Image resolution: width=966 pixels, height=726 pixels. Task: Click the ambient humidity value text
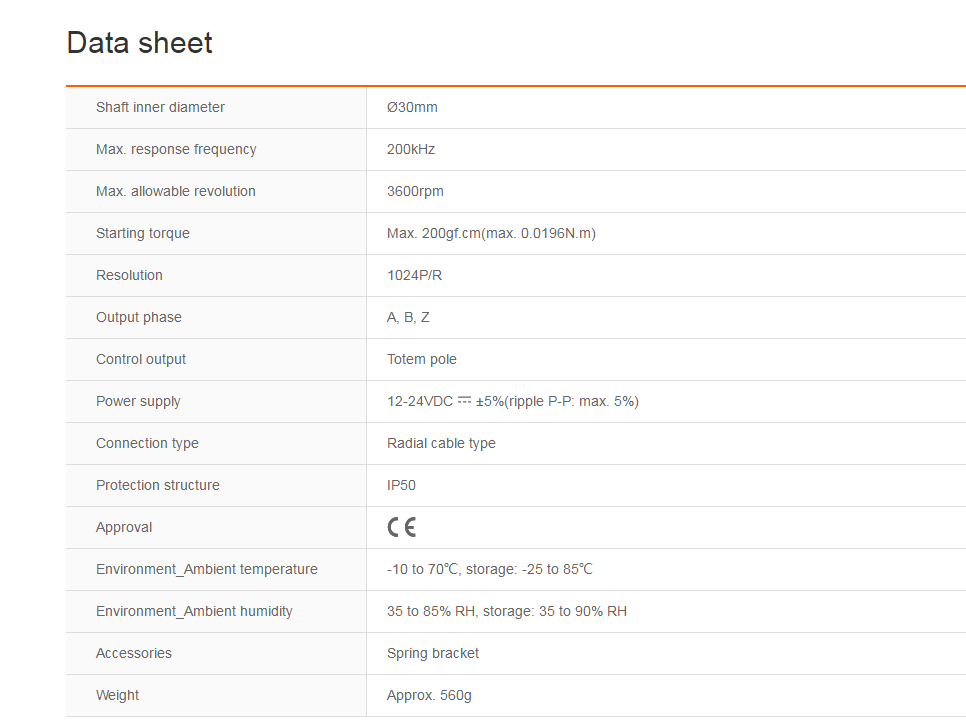click(x=507, y=611)
